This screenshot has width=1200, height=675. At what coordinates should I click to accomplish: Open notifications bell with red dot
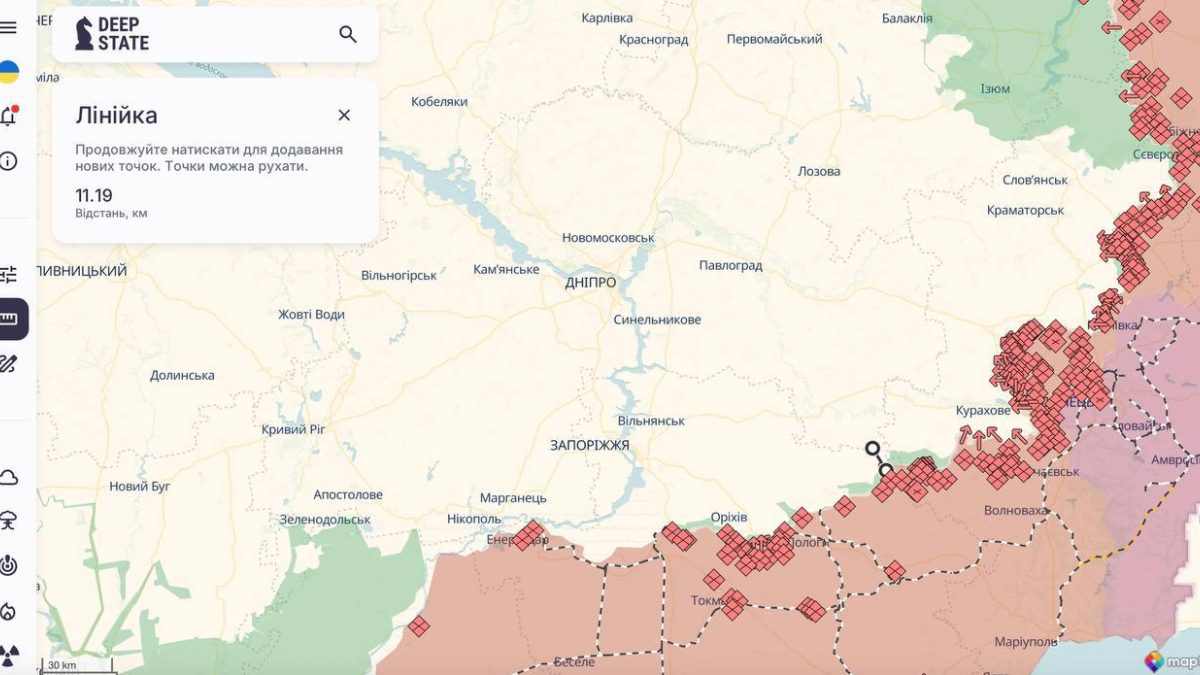tap(9, 116)
